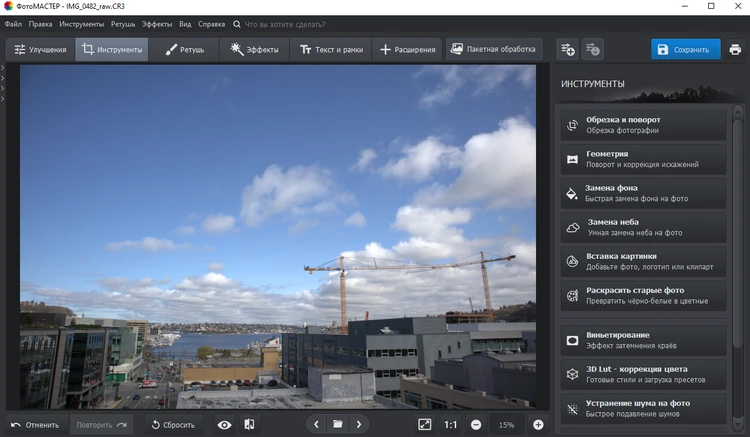Screen dimensions: 750x437
Task: Zoom out with the minus icon
Action: tap(476, 425)
